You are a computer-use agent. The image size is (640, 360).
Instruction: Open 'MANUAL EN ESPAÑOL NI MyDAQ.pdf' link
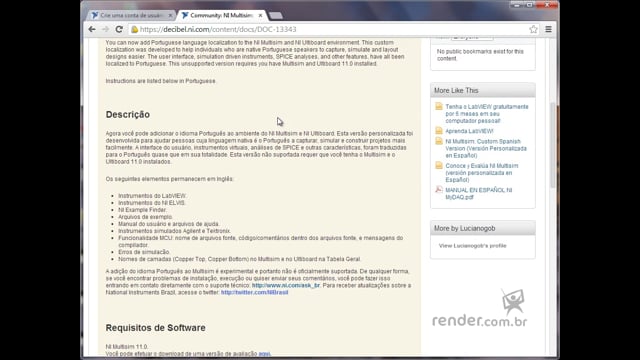tap(478, 193)
